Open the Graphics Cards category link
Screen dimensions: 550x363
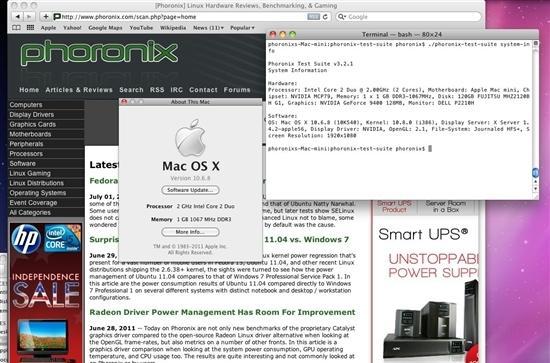[33, 124]
